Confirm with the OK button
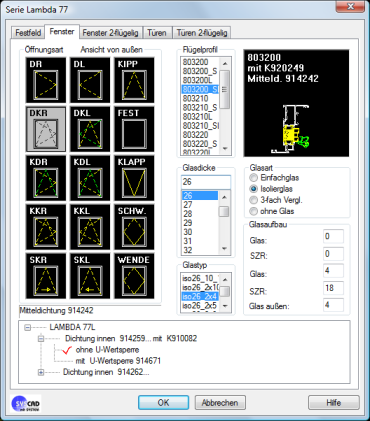 [x=163, y=403]
